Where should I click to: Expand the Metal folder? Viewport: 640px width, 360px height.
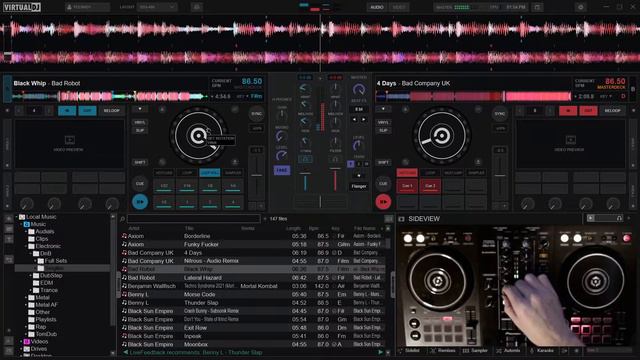pyautogui.click(x=26, y=298)
